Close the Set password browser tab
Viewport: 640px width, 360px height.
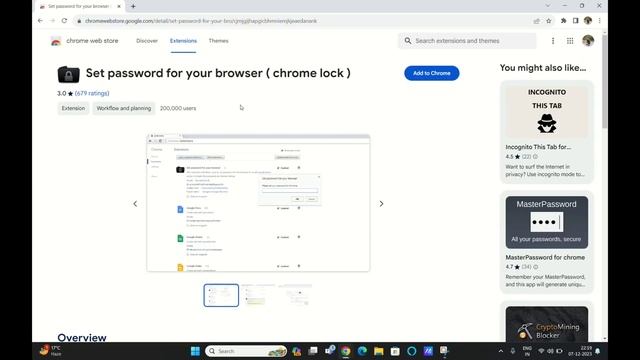(x=119, y=6)
